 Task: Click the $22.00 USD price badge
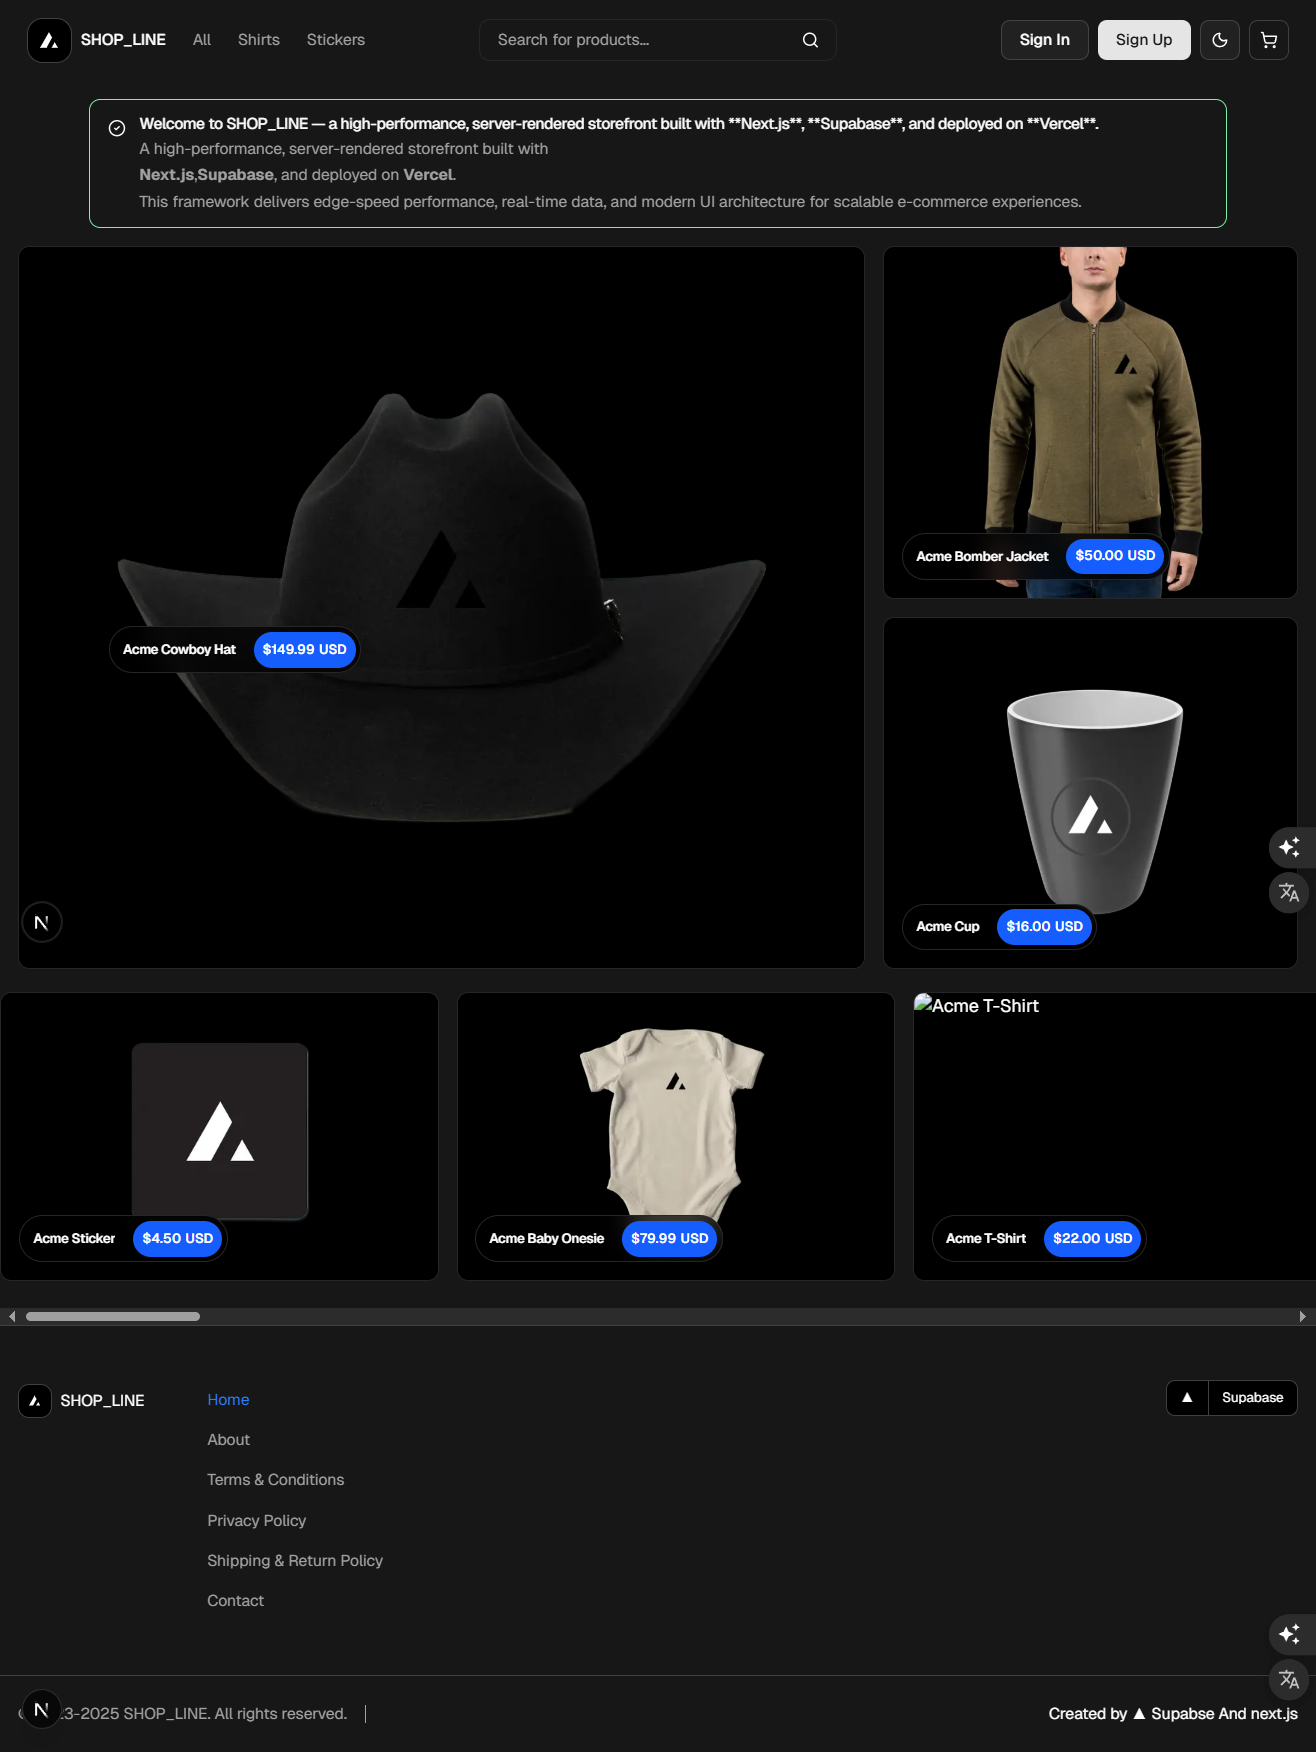(1093, 1239)
